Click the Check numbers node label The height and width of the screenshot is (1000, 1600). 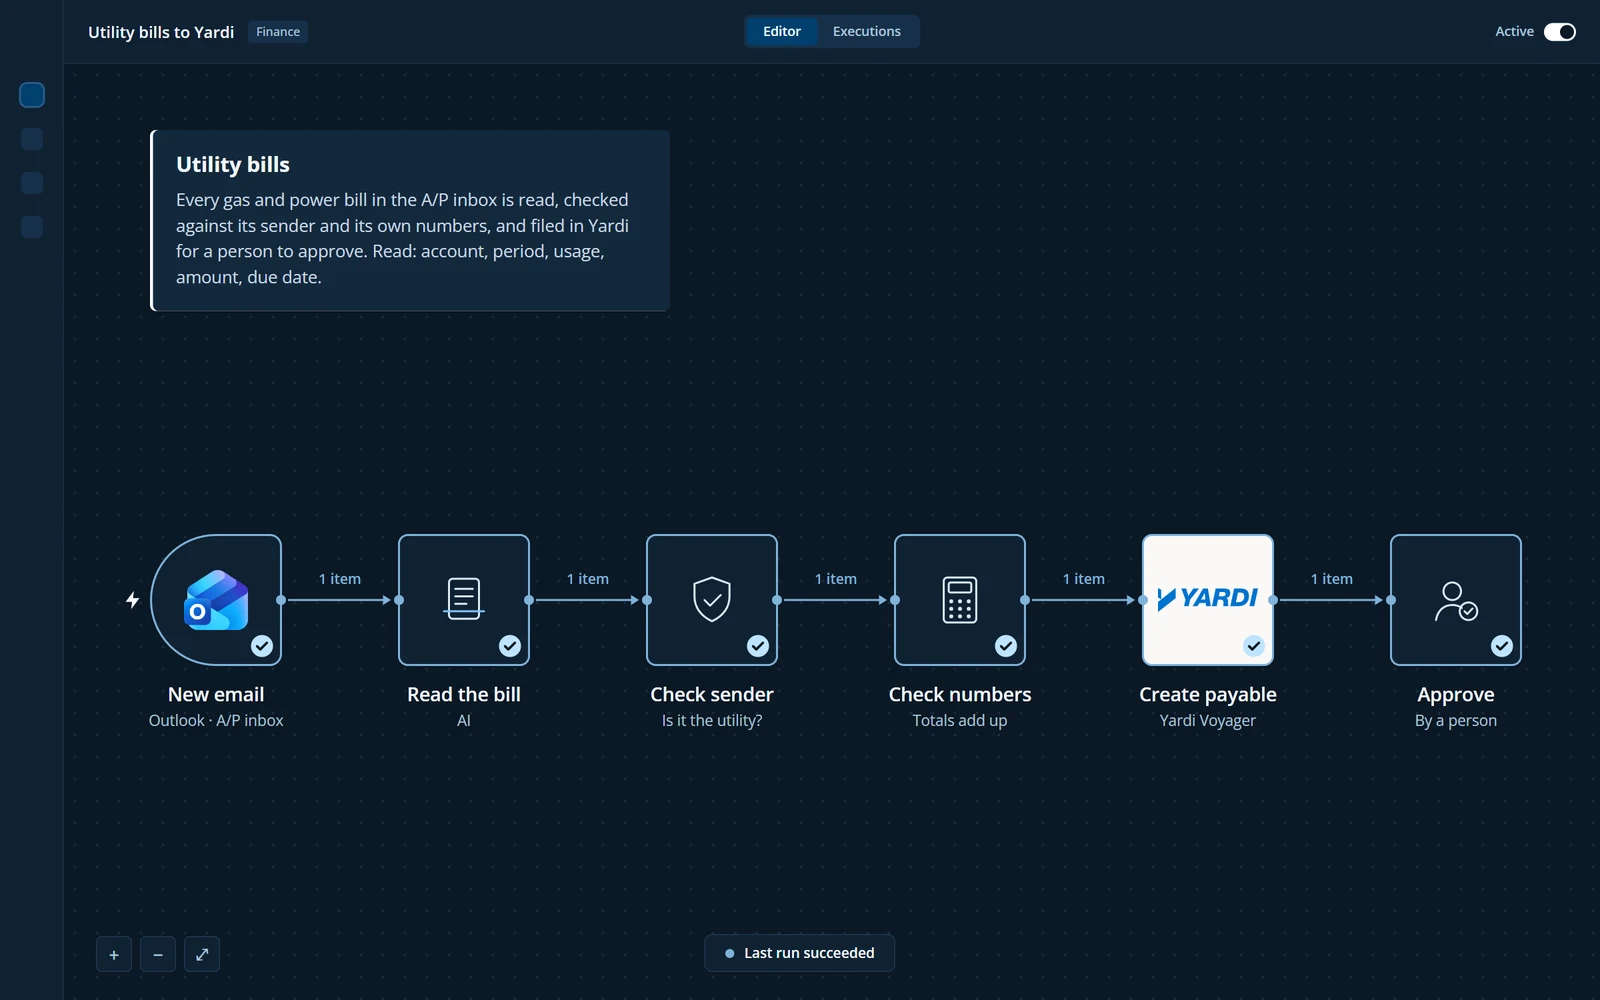click(x=960, y=694)
